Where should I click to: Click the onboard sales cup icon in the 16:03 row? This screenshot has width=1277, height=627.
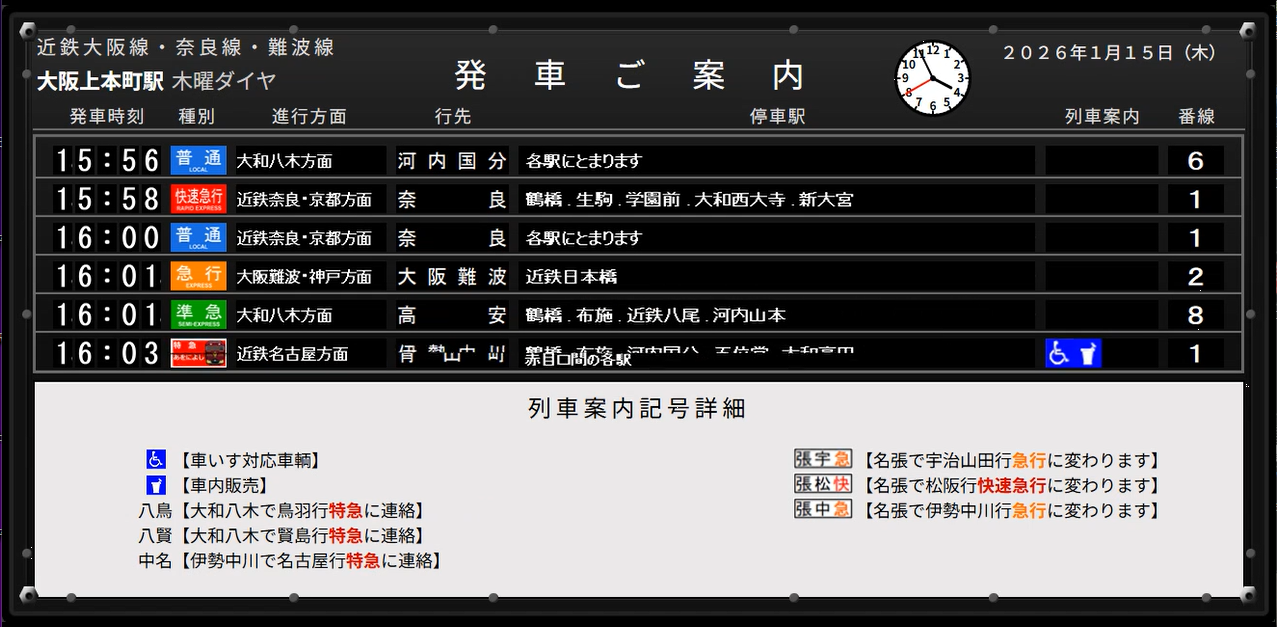[1087, 353]
